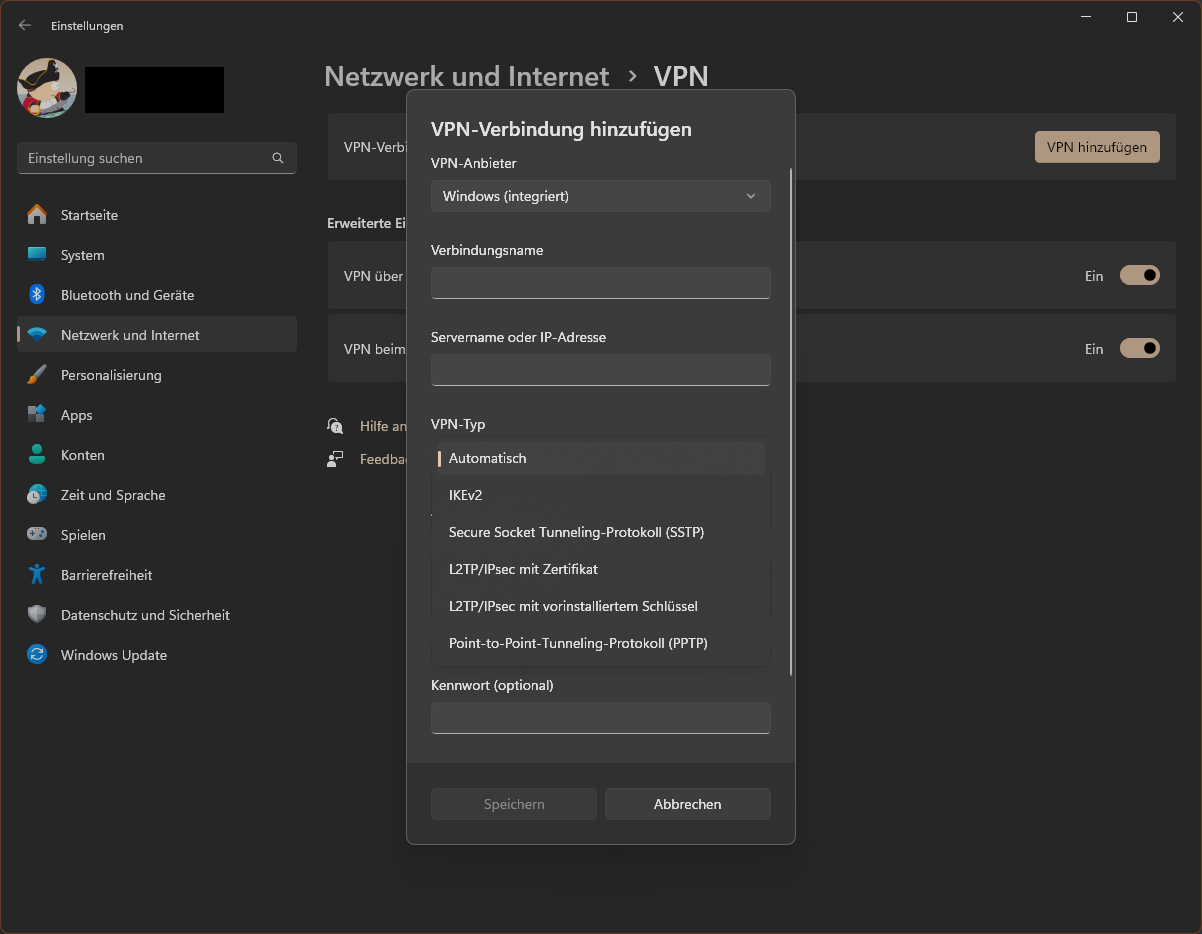Image resolution: width=1202 pixels, height=934 pixels.
Task: Open the Apps settings section
Action: coord(77,415)
